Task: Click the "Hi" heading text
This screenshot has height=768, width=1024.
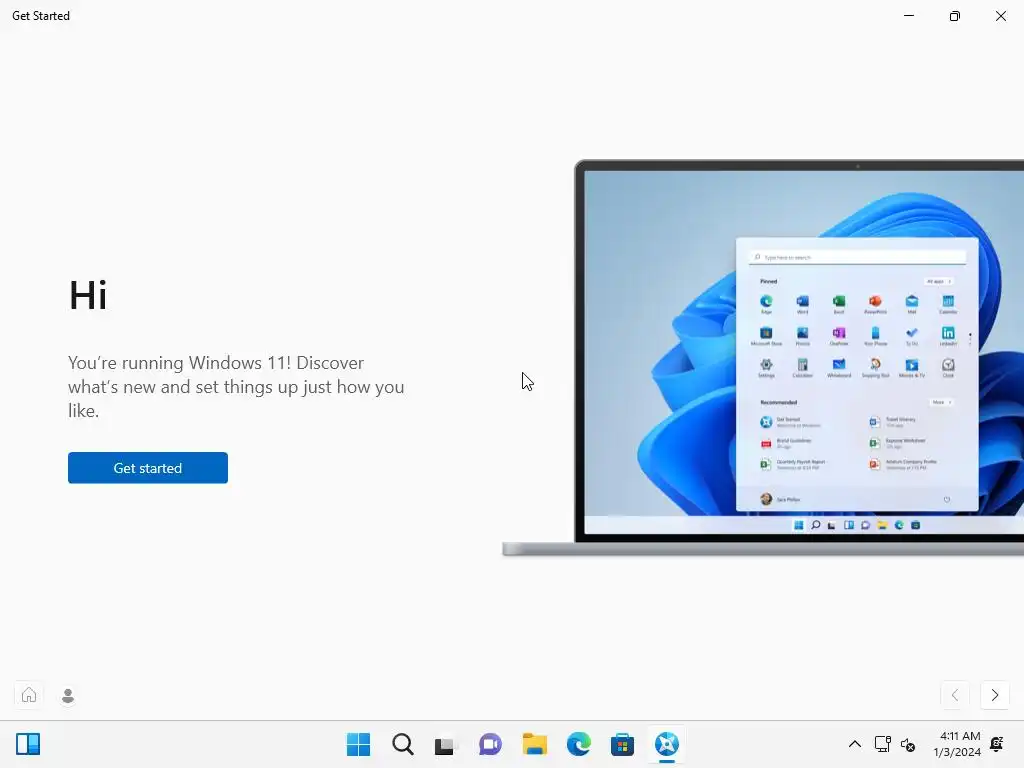Action: (88, 295)
